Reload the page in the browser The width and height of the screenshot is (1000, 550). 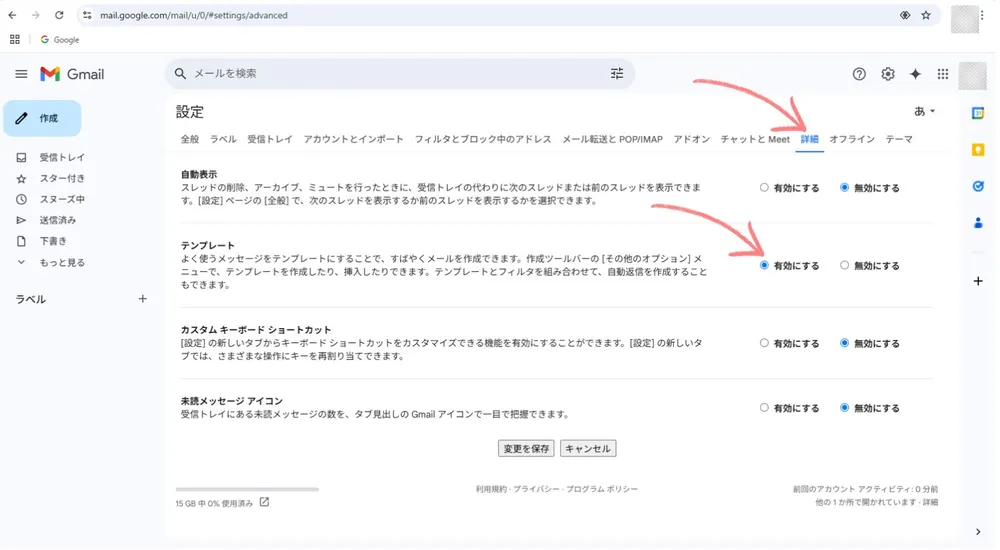59,15
